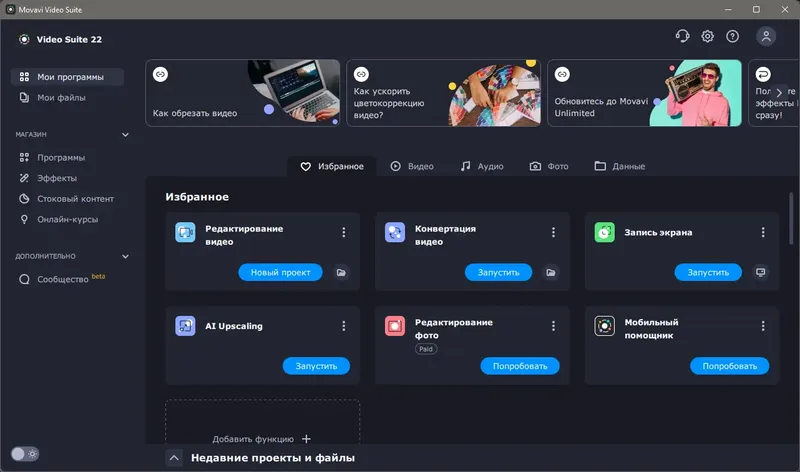Open user account profile icon

pos(766,36)
